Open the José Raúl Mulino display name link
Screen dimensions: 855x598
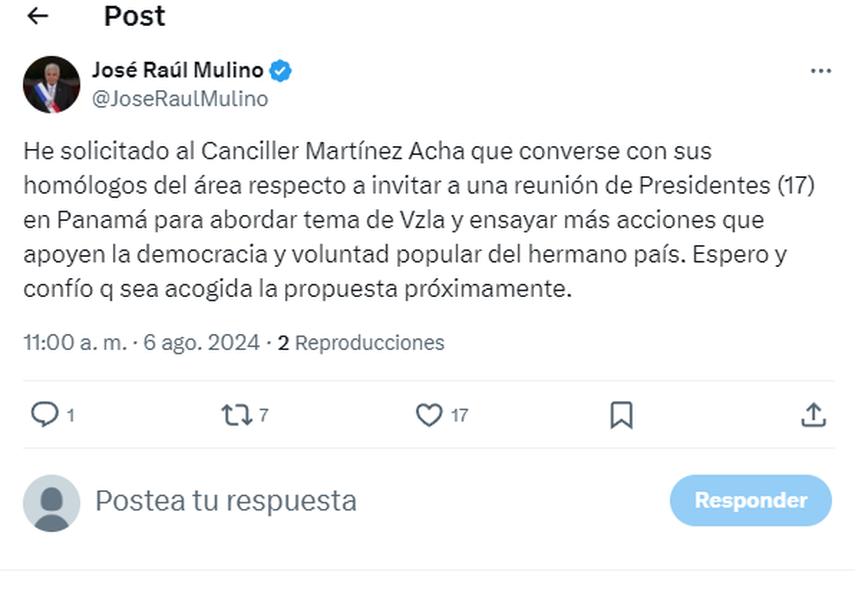[177, 70]
